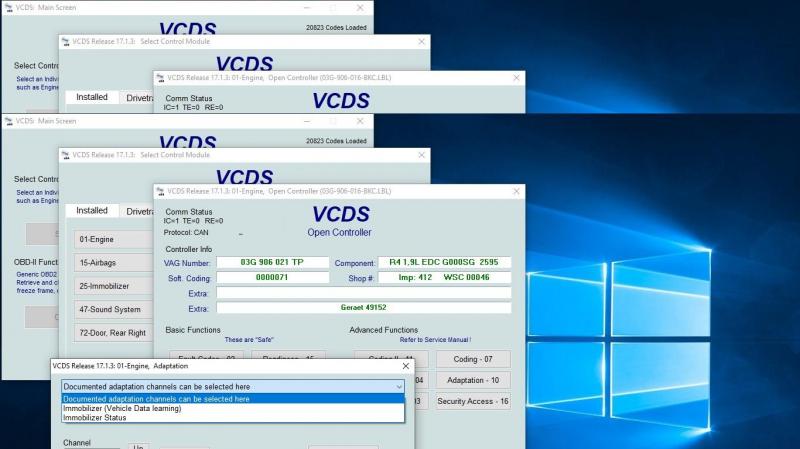Screen dimensions: 800x449
Task: Click the 'Controller Info' label
Action: click(189, 250)
